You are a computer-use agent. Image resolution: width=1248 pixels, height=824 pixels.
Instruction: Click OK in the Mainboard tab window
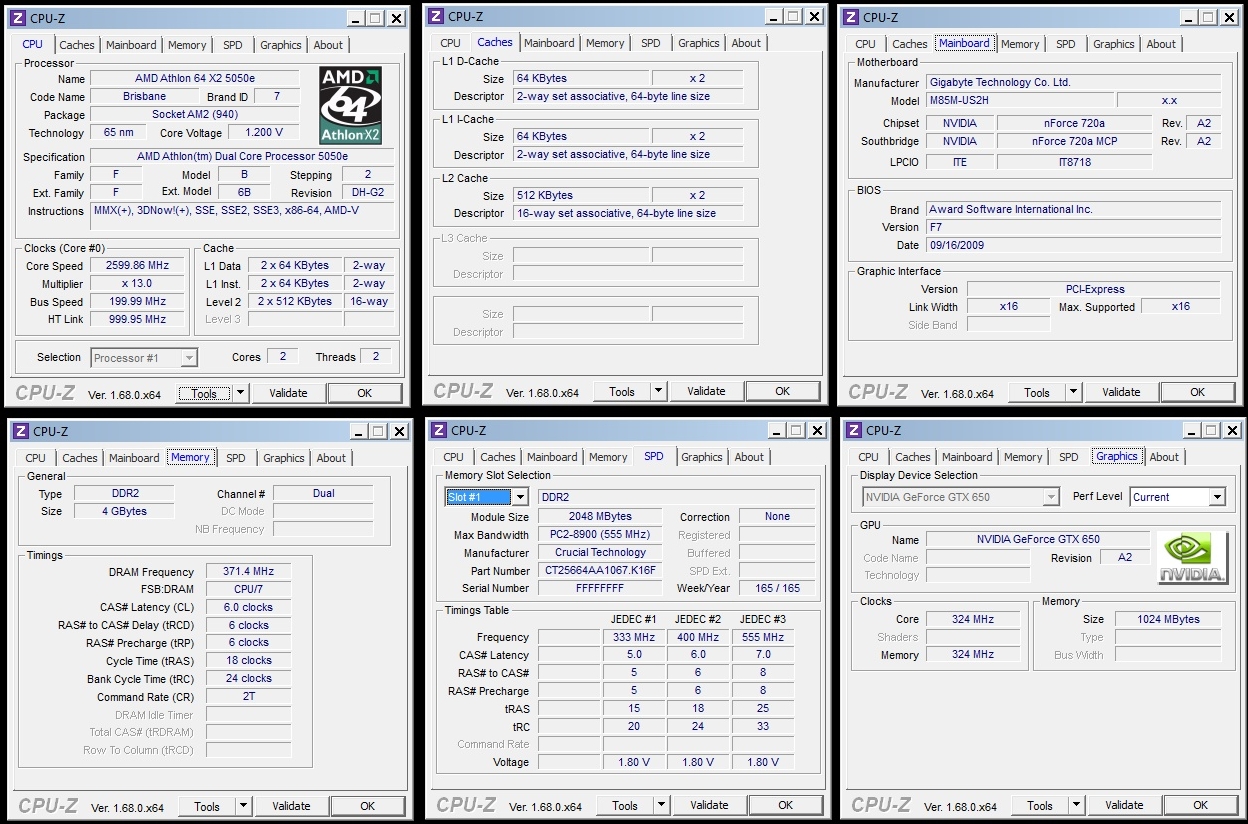pyautogui.click(x=1198, y=392)
